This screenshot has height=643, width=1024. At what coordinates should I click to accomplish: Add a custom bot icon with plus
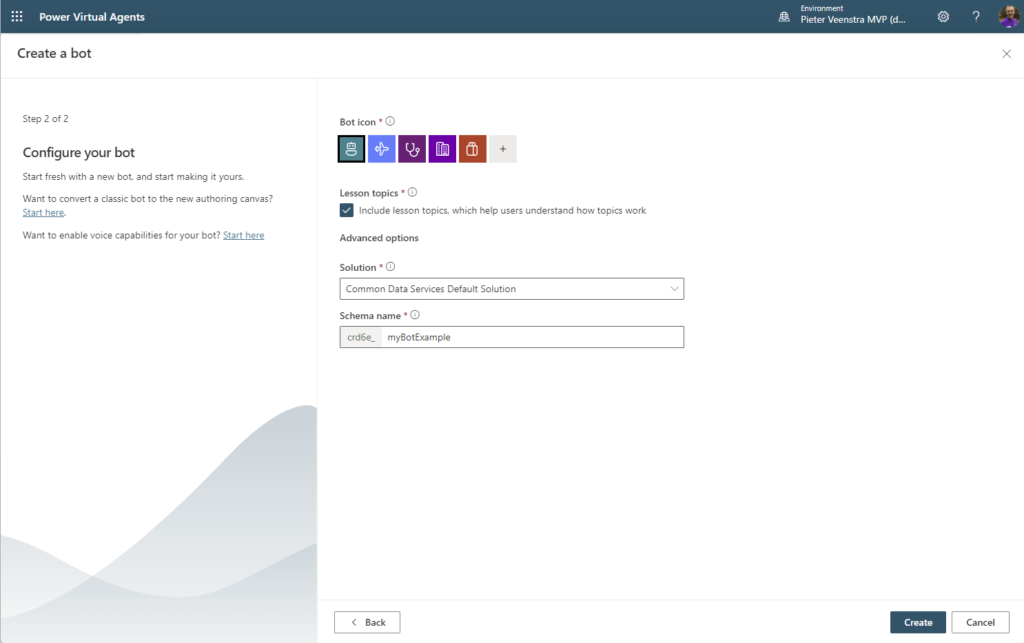pos(503,149)
